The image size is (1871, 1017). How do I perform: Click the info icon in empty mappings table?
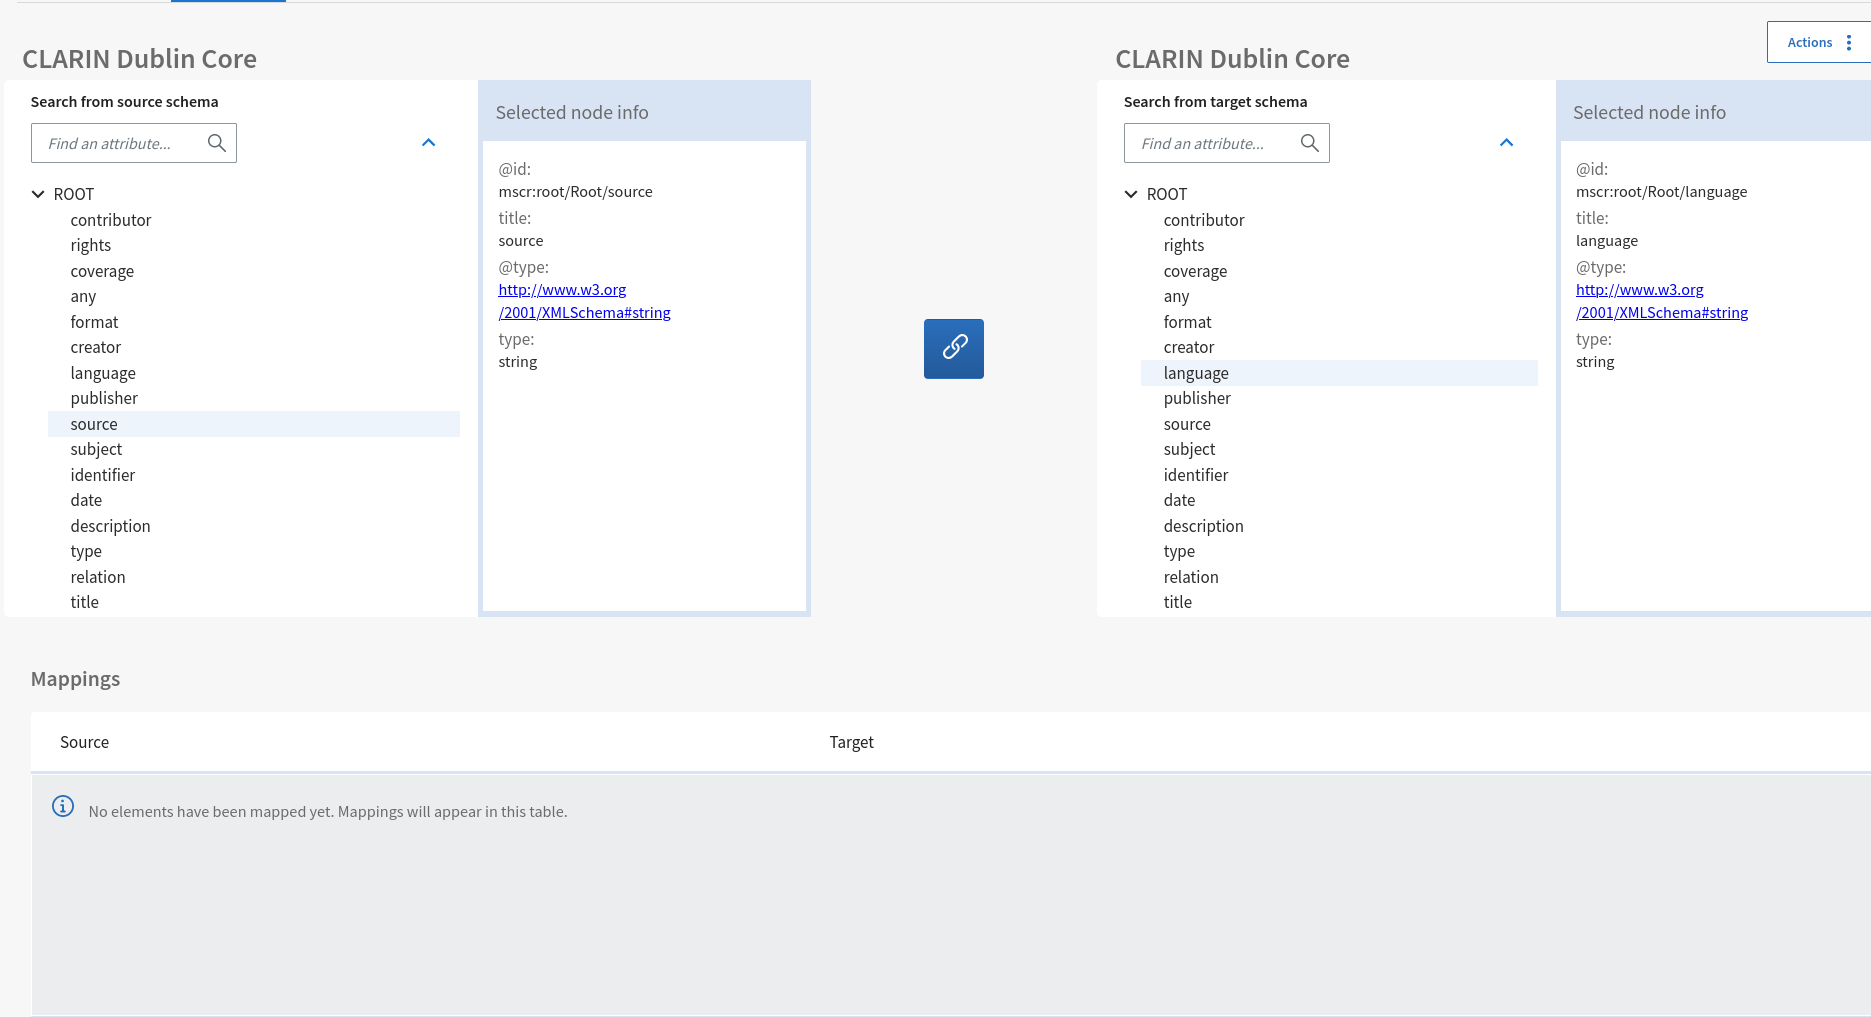(63, 806)
